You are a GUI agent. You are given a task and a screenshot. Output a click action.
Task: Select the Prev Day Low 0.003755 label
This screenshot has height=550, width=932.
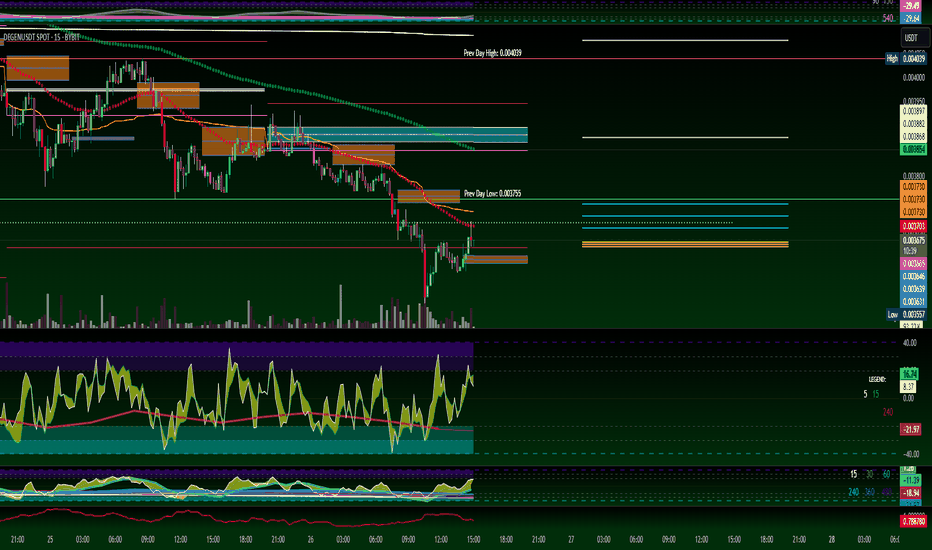(492, 193)
